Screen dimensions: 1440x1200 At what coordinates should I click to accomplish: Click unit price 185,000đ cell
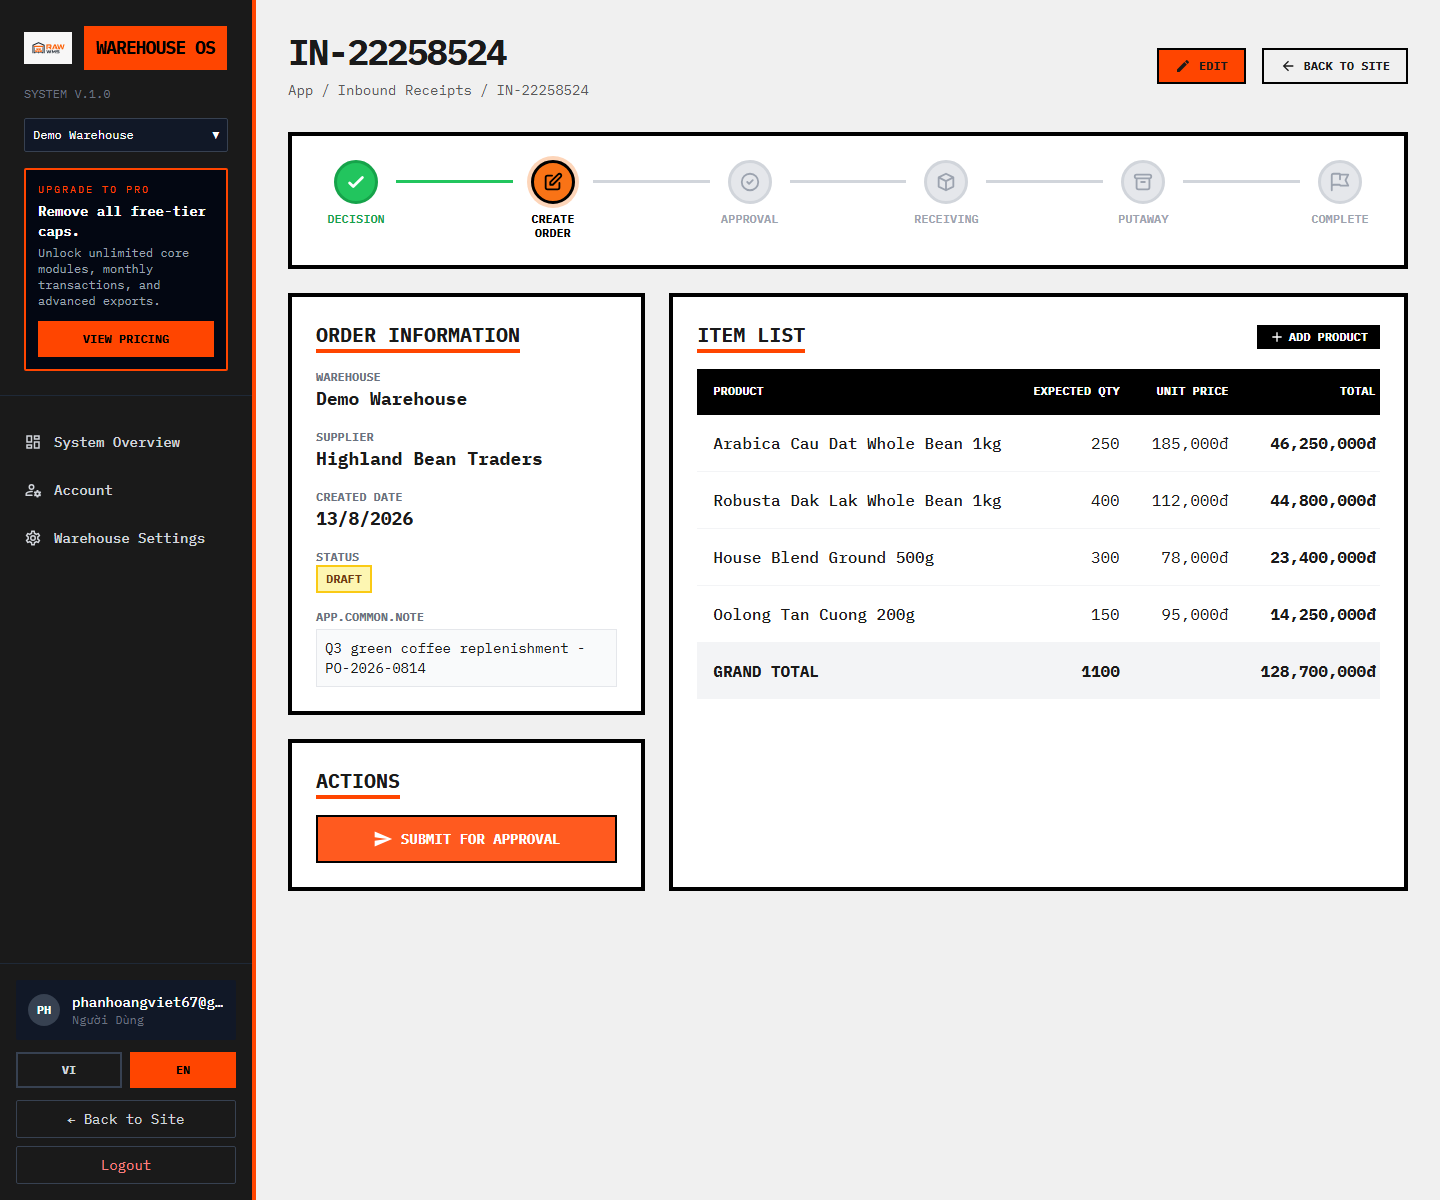click(x=1190, y=443)
